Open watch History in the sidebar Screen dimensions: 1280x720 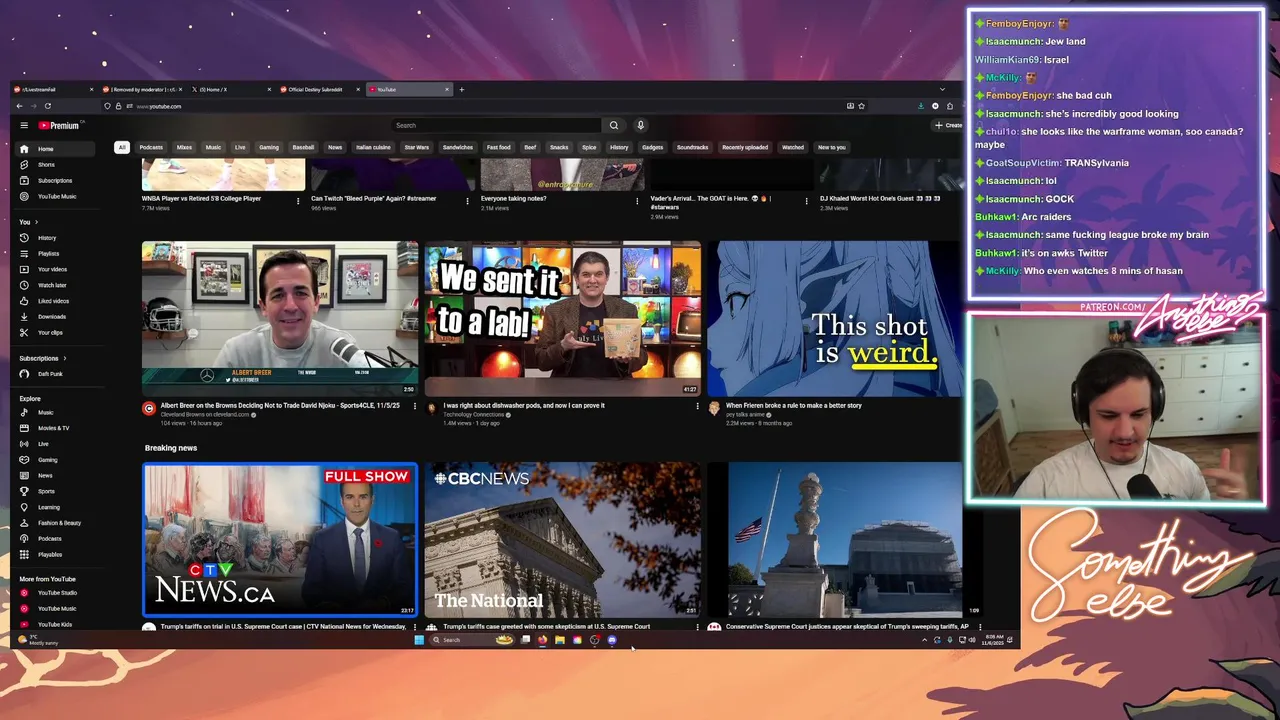[x=47, y=238]
